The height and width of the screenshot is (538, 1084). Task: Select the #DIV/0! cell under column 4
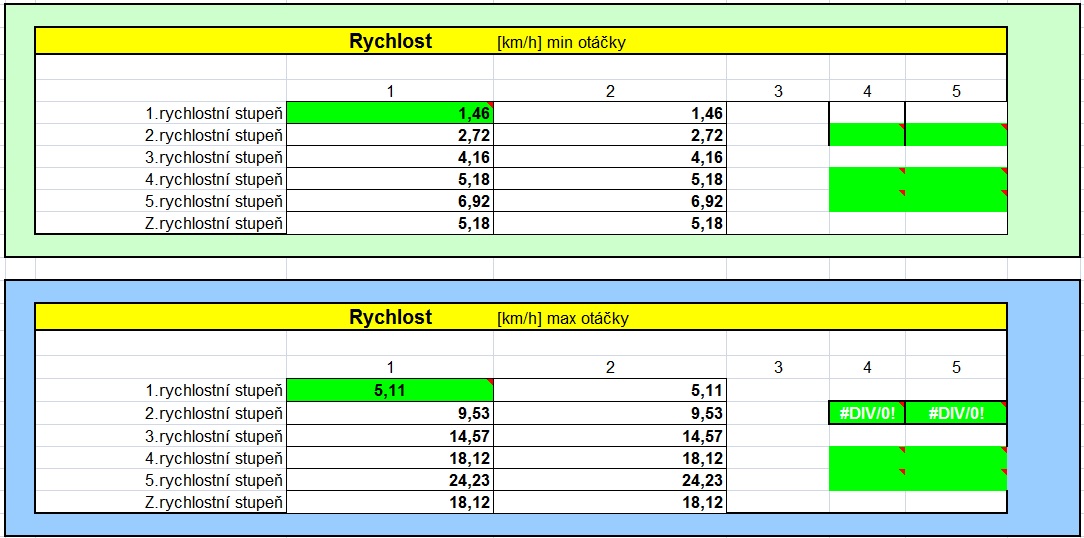[867, 413]
